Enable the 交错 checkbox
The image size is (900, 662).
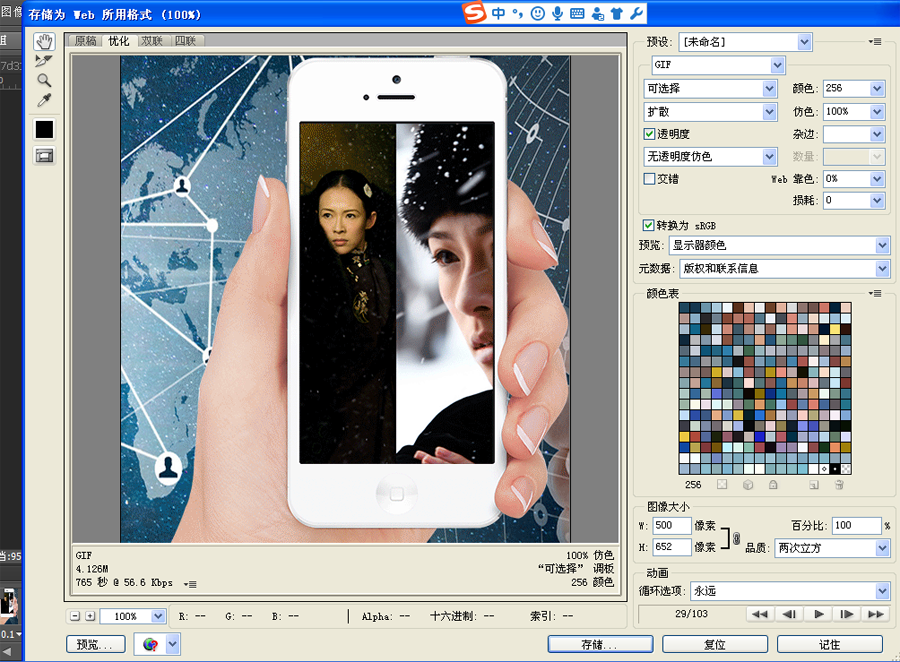pyautogui.click(x=649, y=178)
